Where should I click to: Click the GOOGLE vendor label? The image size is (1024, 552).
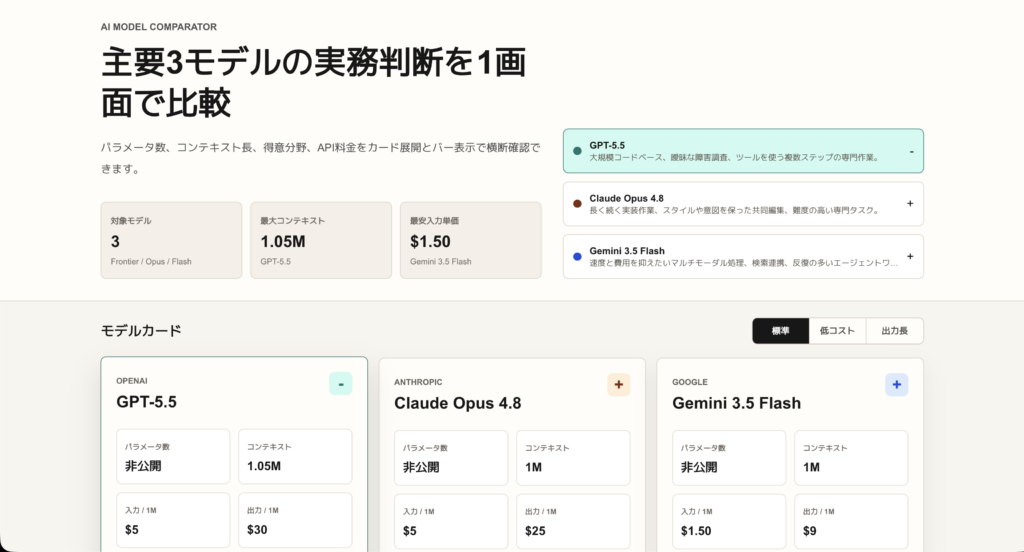pos(690,382)
